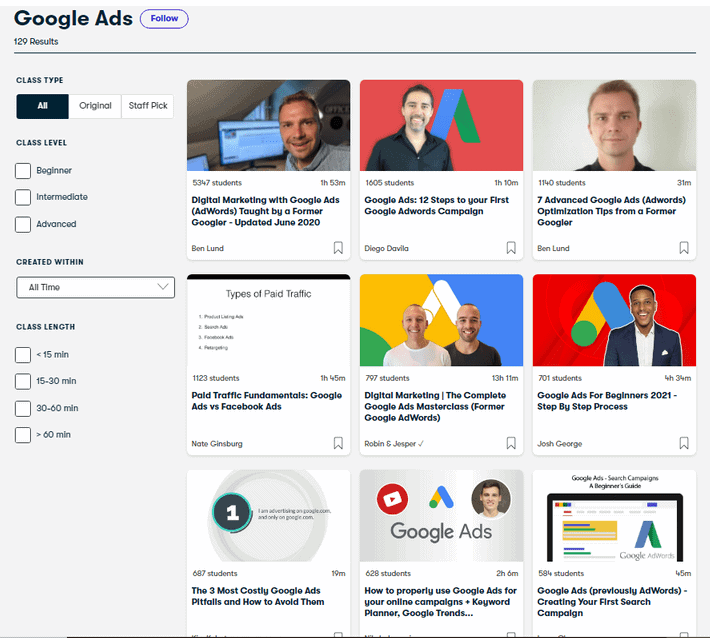
Task: Click thumbnail showing two men with Ads logo
Action: (x=441, y=320)
